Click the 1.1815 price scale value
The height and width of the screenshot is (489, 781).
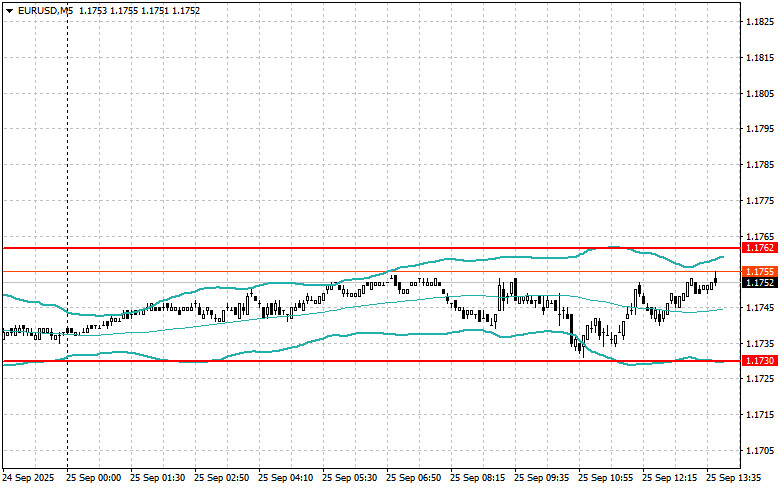click(x=760, y=58)
